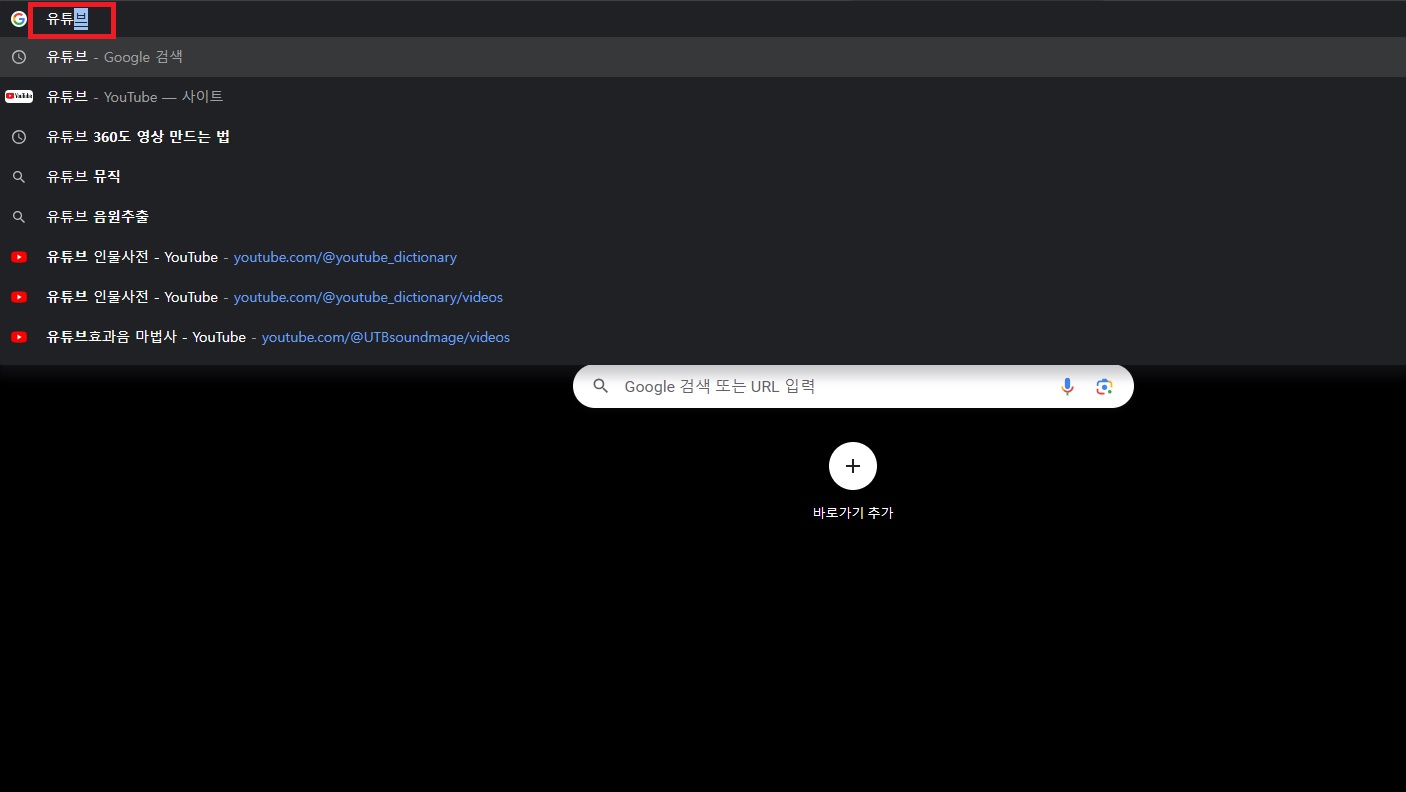
Task: Click the history clock icon beside 유튜브 360도 영상
Action: pos(18,137)
